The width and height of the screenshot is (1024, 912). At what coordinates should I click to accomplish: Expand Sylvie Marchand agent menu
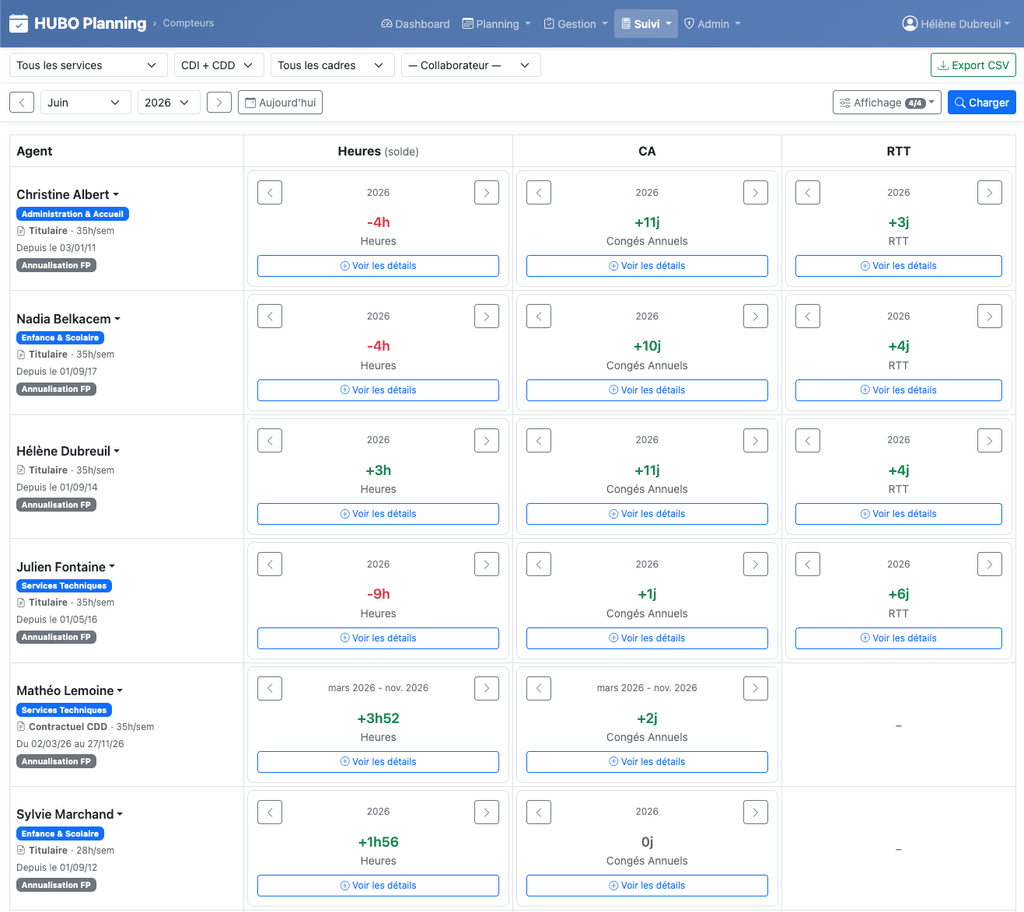click(69, 814)
